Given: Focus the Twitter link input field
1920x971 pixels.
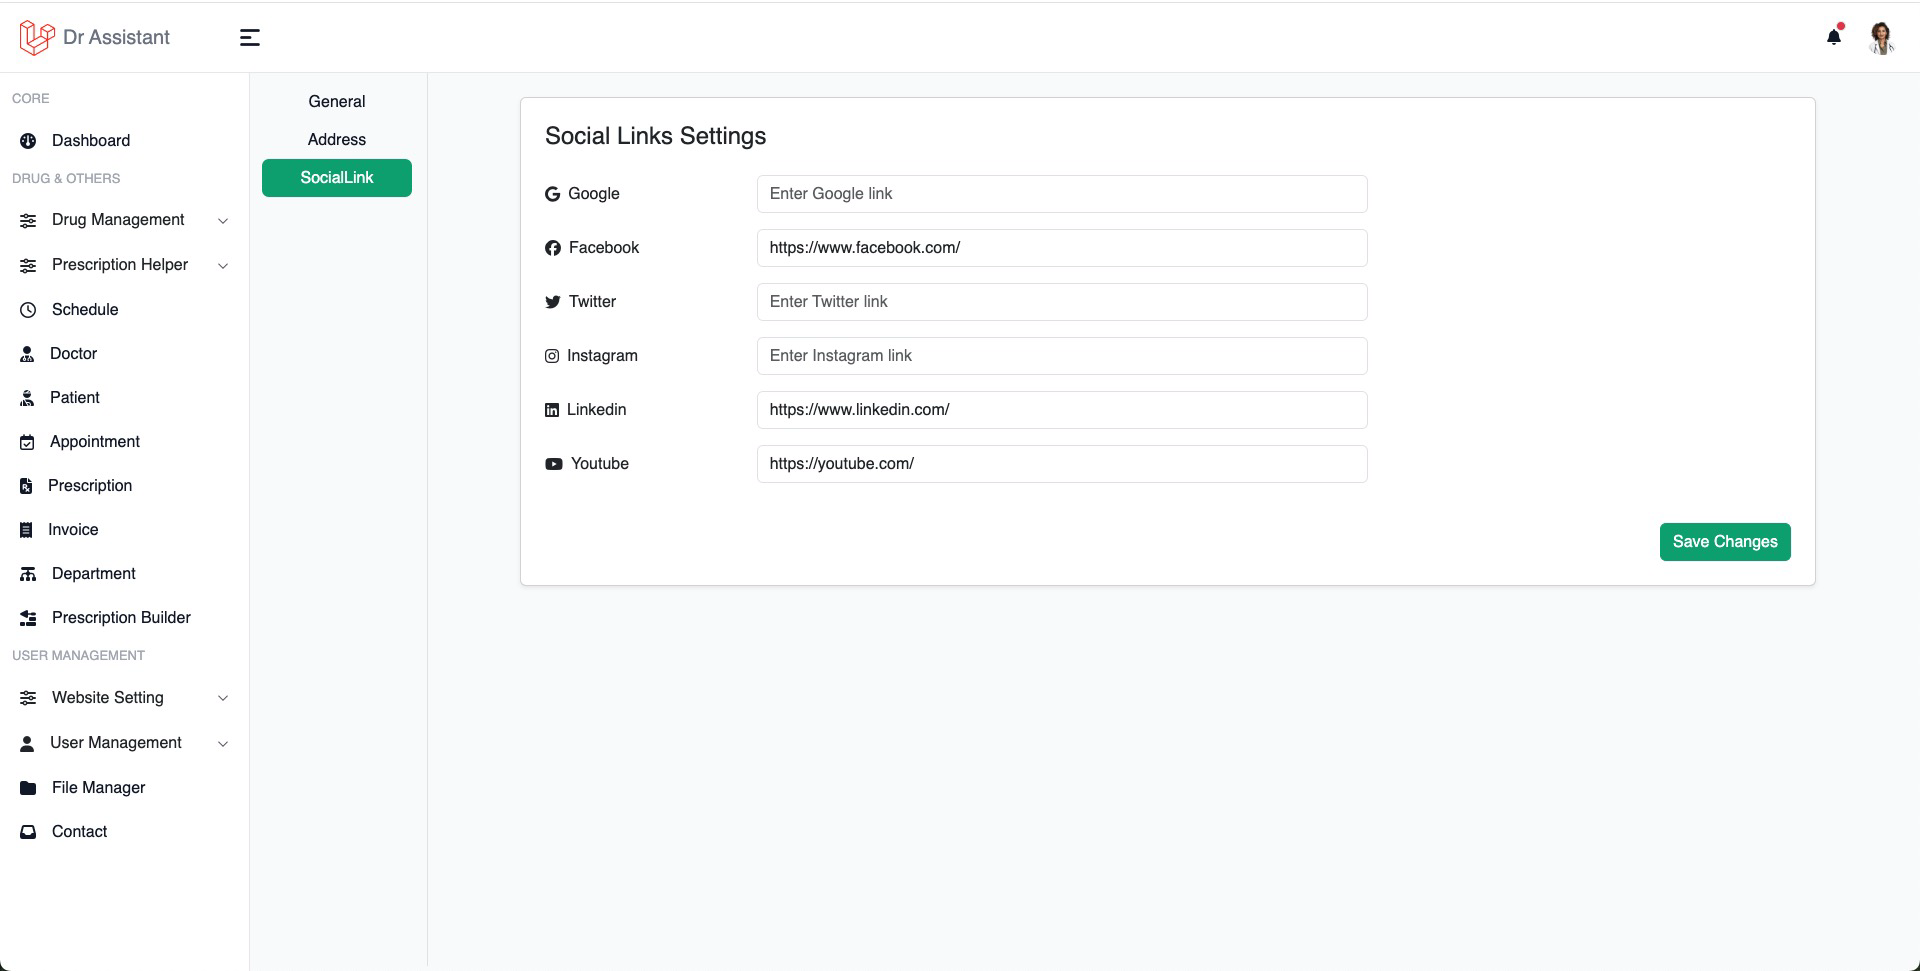Looking at the screenshot, I should 1062,302.
